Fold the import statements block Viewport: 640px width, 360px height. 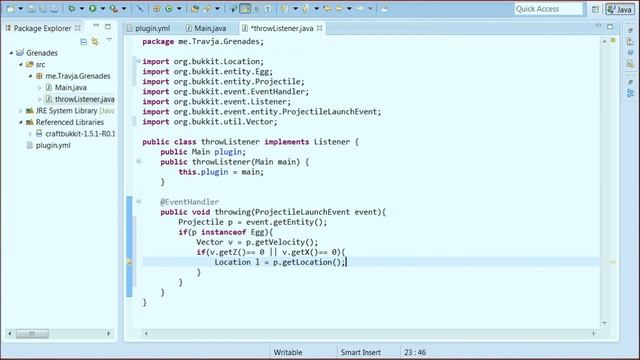pyautogui.click(x=138, y=61)
